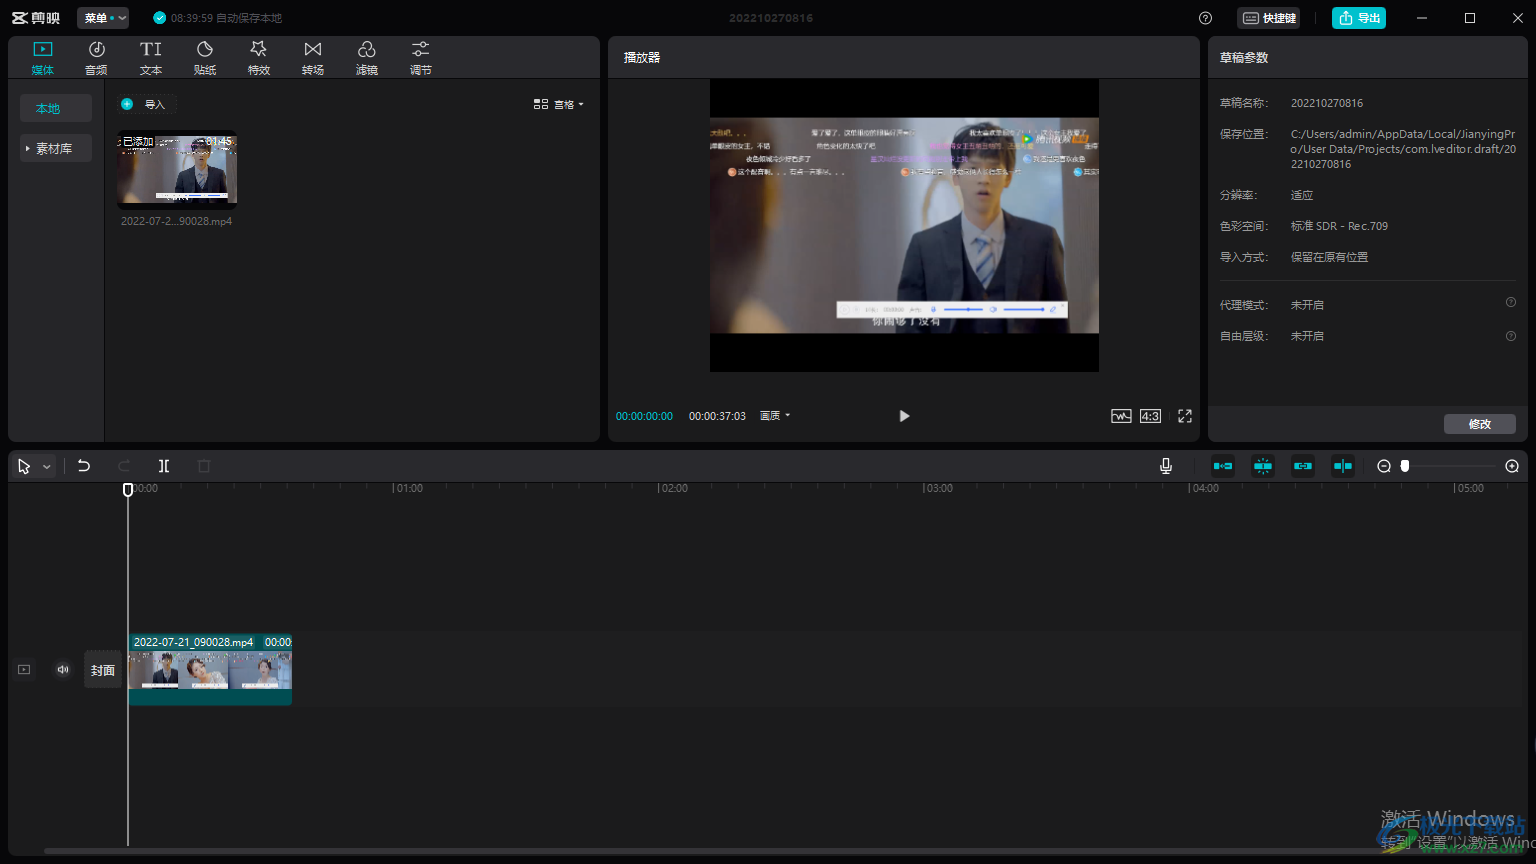This screenshot has width=1536, height=864.
Task: Open the 调节 adjustment tab
Action: [x=421, y=58]
